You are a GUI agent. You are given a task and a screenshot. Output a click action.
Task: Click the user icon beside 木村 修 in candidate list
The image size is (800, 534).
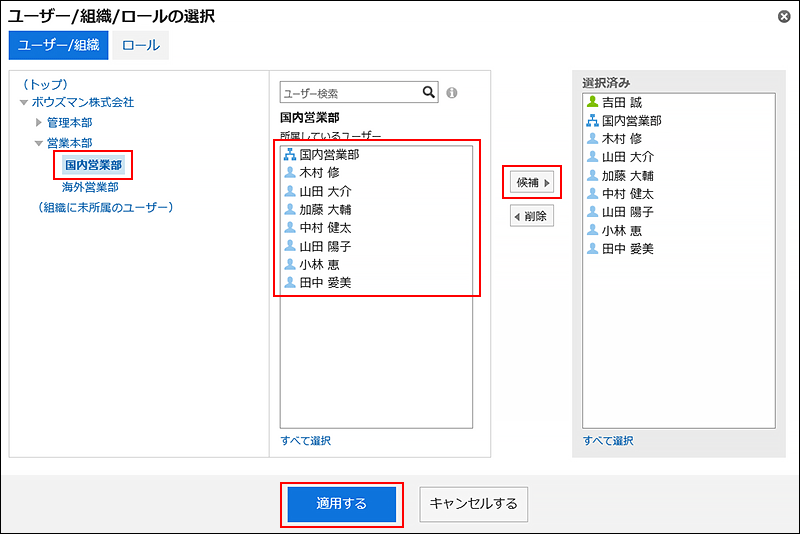click(x=290, y=172)
